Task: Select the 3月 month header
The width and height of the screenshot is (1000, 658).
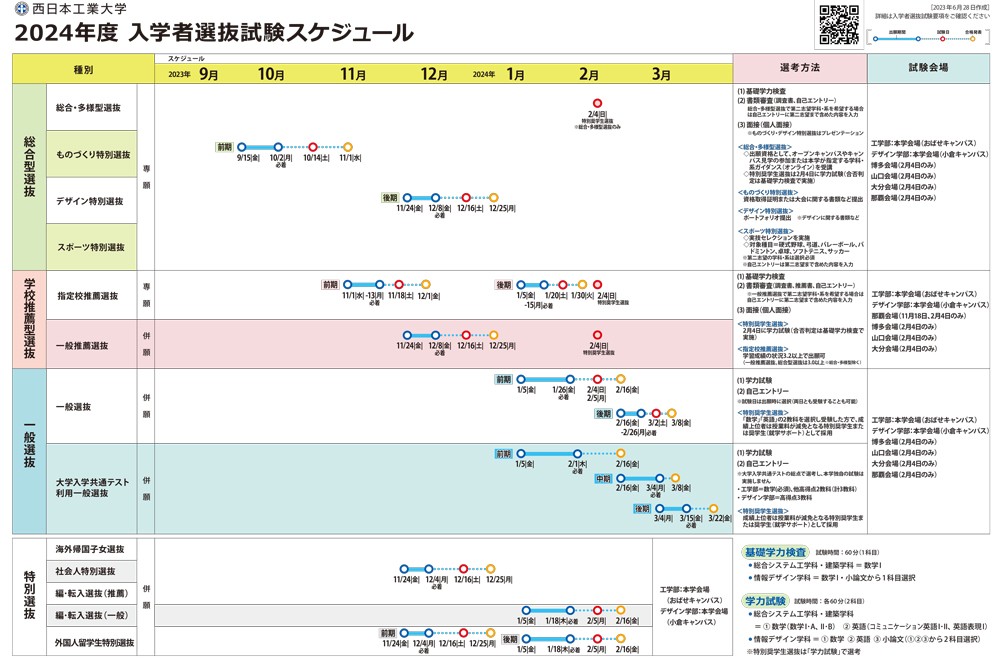Action: (x=661, y=74)
